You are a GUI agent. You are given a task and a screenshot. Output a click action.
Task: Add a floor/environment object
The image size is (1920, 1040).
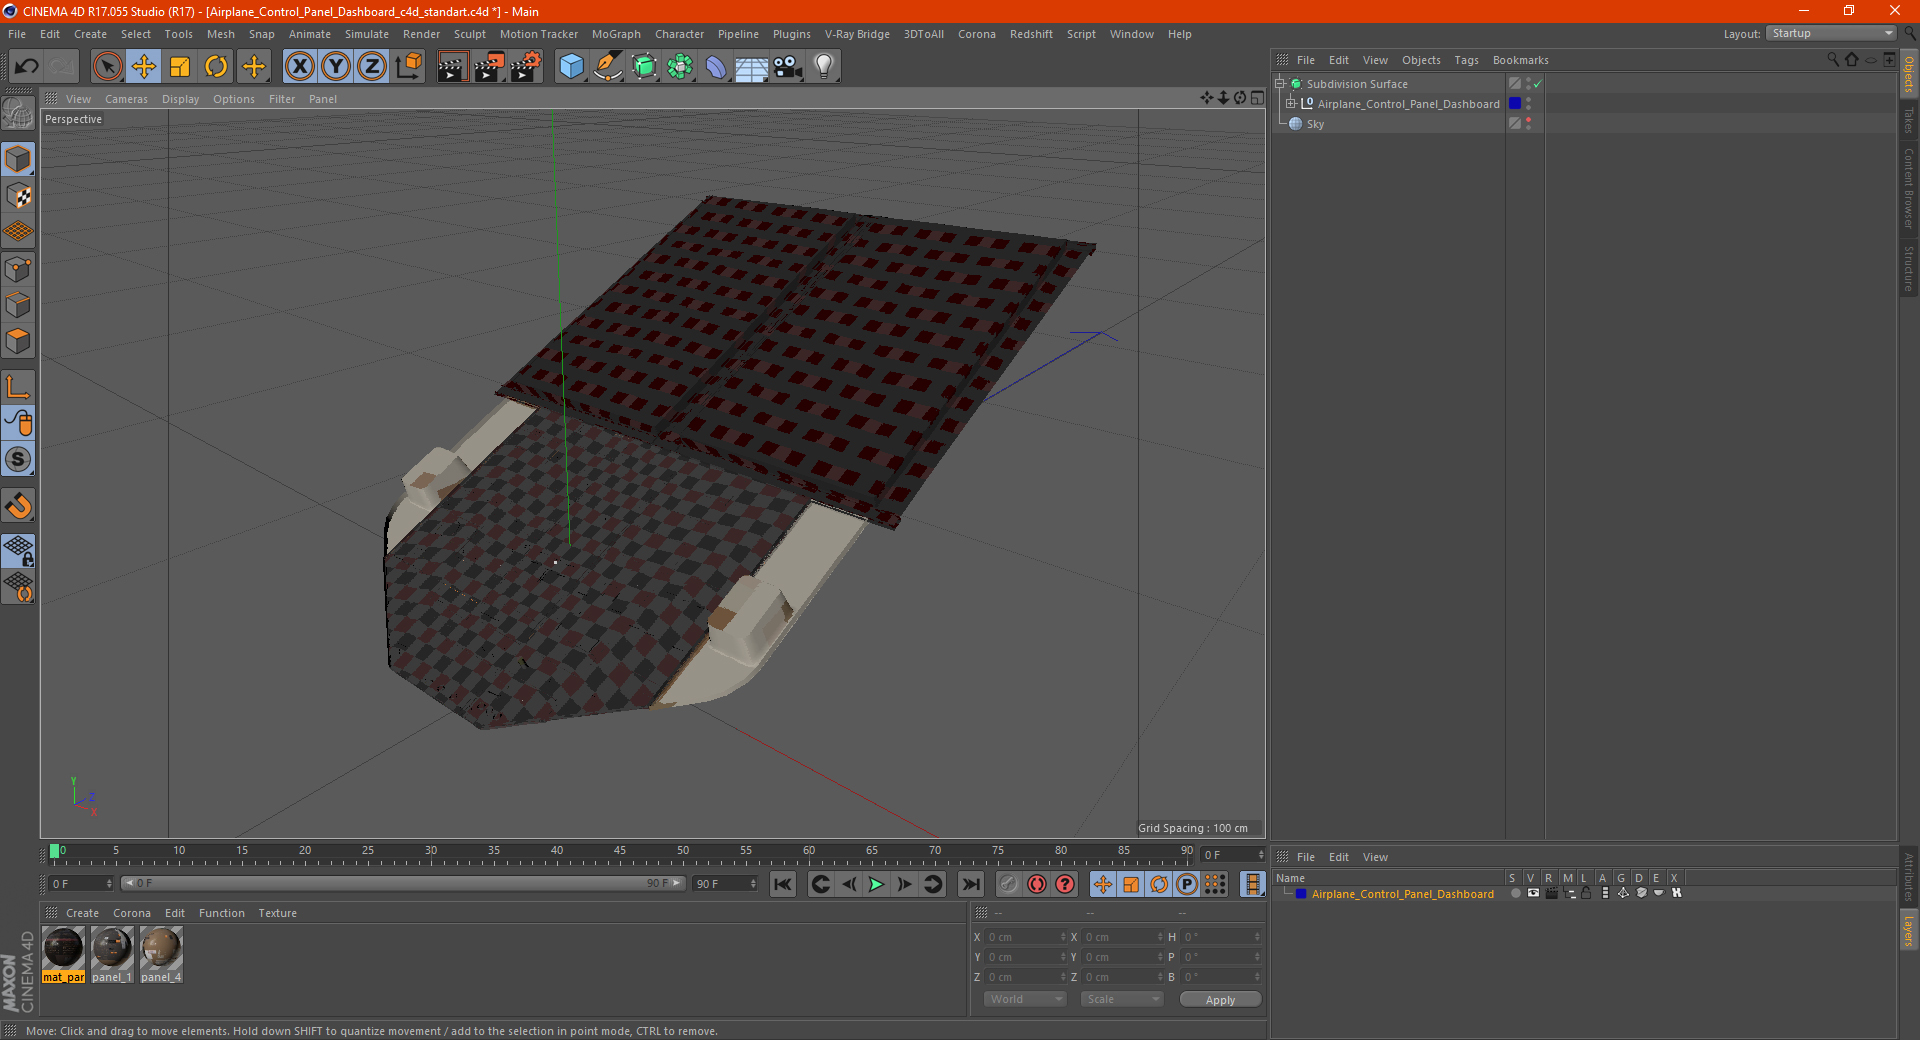[751, 67]
